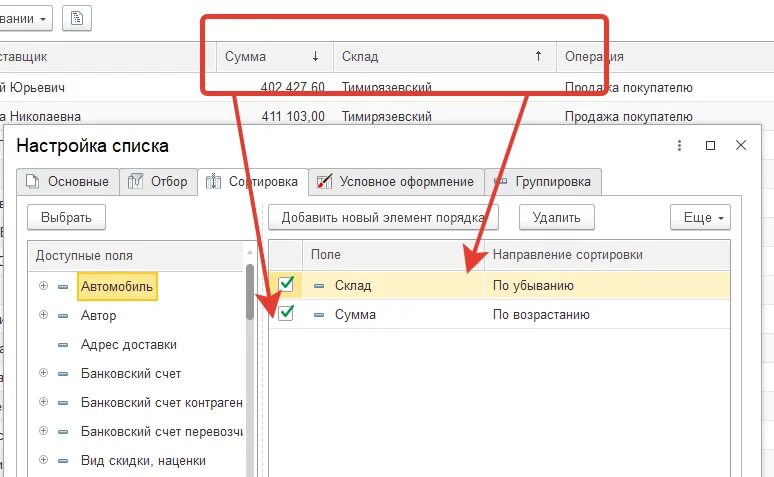
Task: Select the Сумма row in sort order table
Action: (500, 315)
